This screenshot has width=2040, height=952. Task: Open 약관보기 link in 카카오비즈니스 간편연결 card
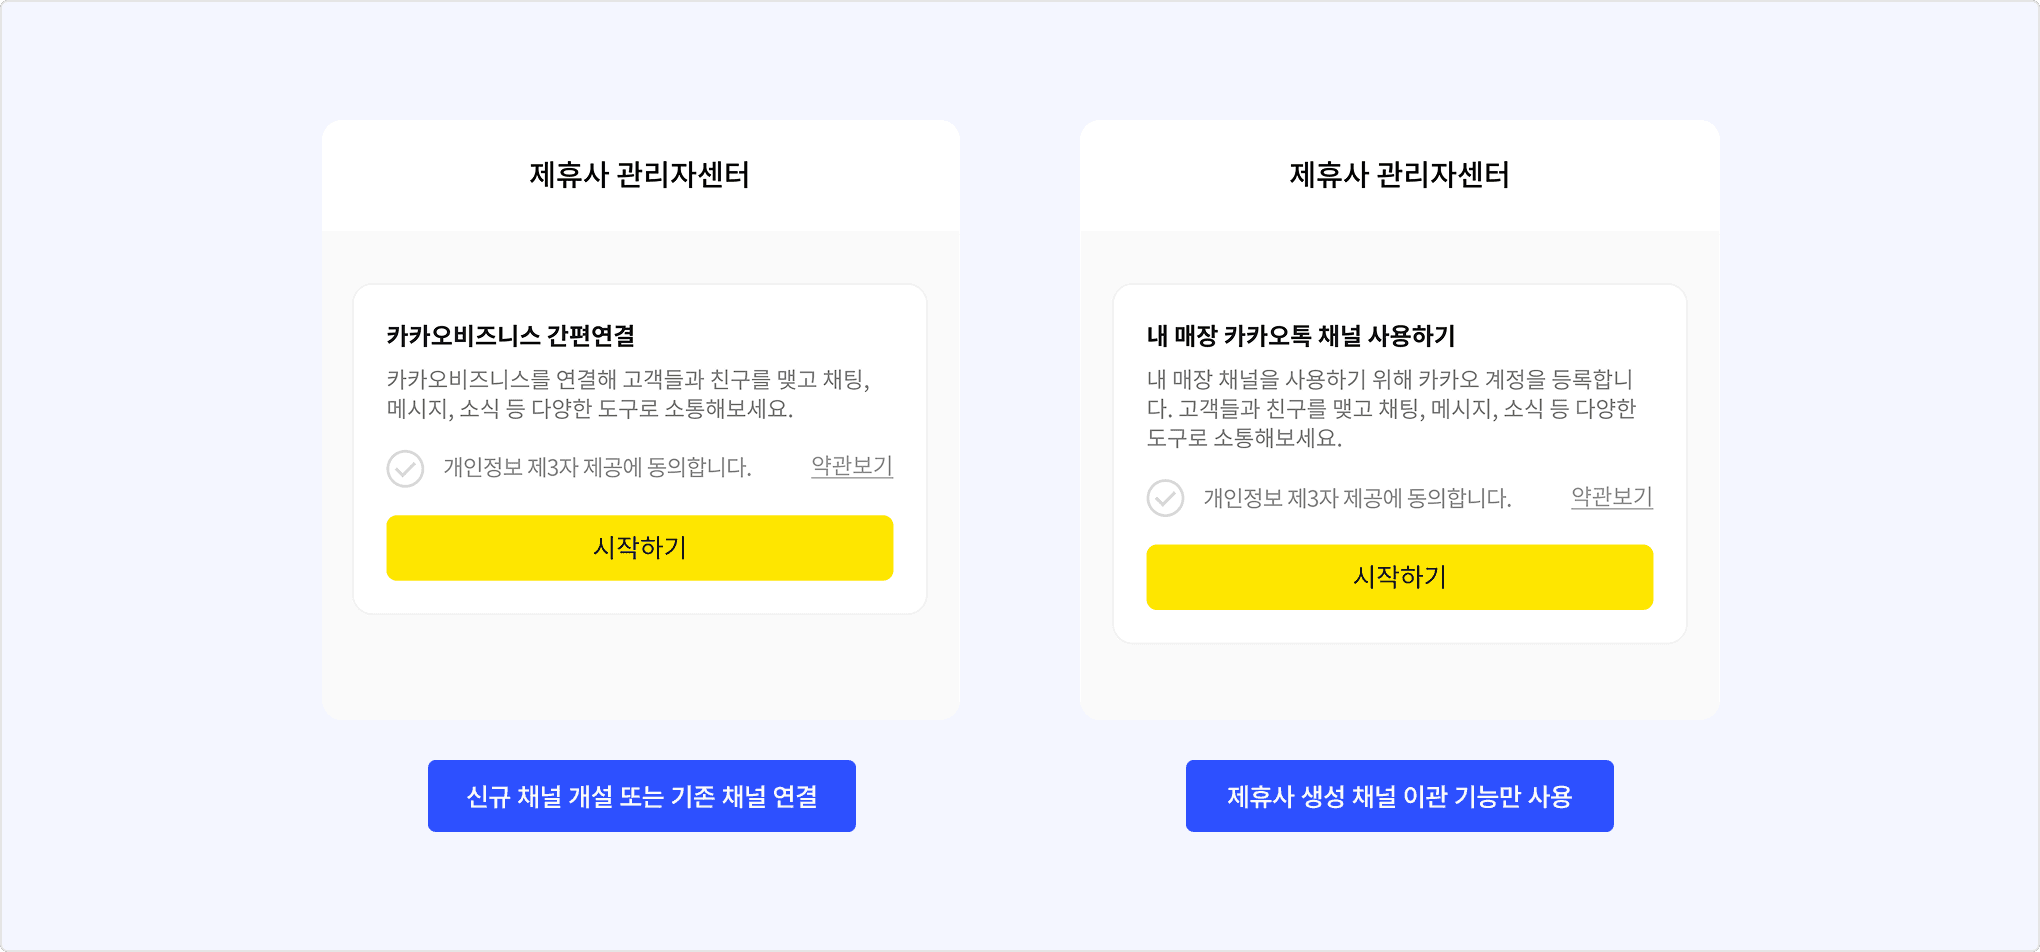pyautogui.click(x=851, y=466)
